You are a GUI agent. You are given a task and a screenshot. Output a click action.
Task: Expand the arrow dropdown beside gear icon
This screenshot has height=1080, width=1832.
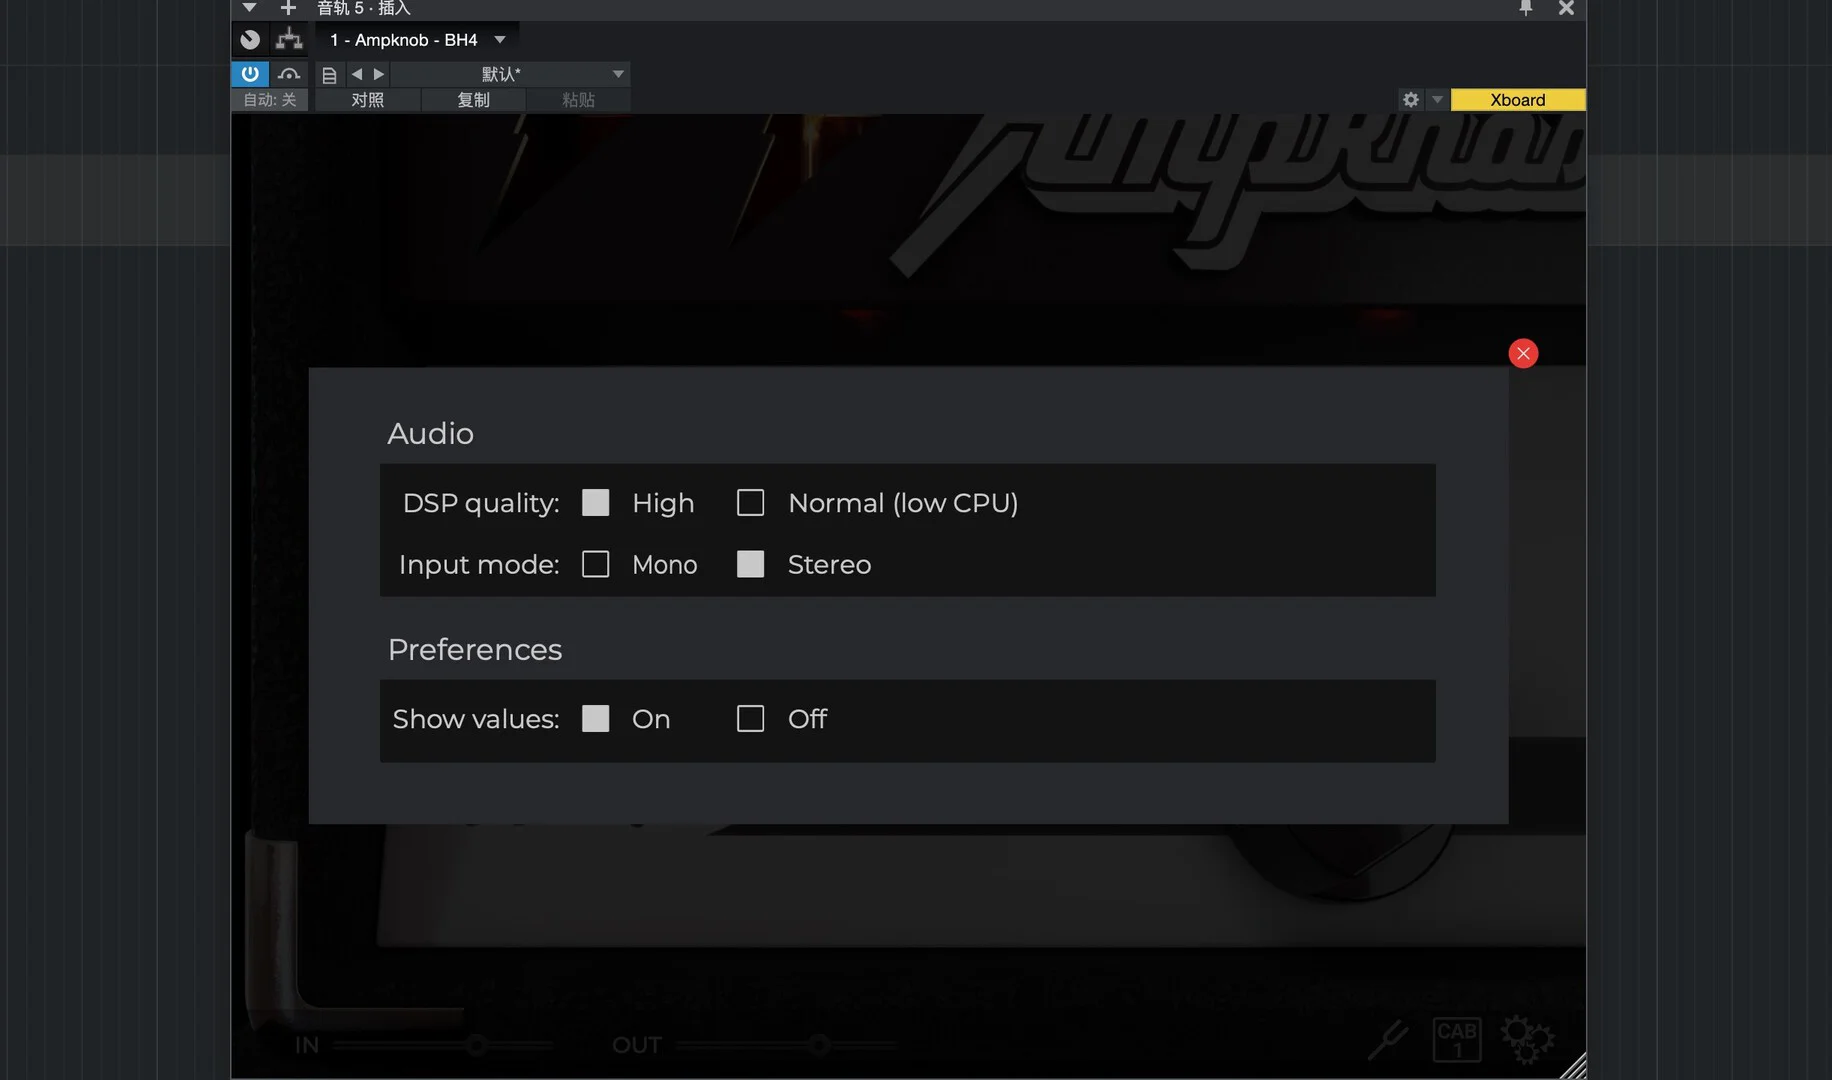click(1437, 100)
